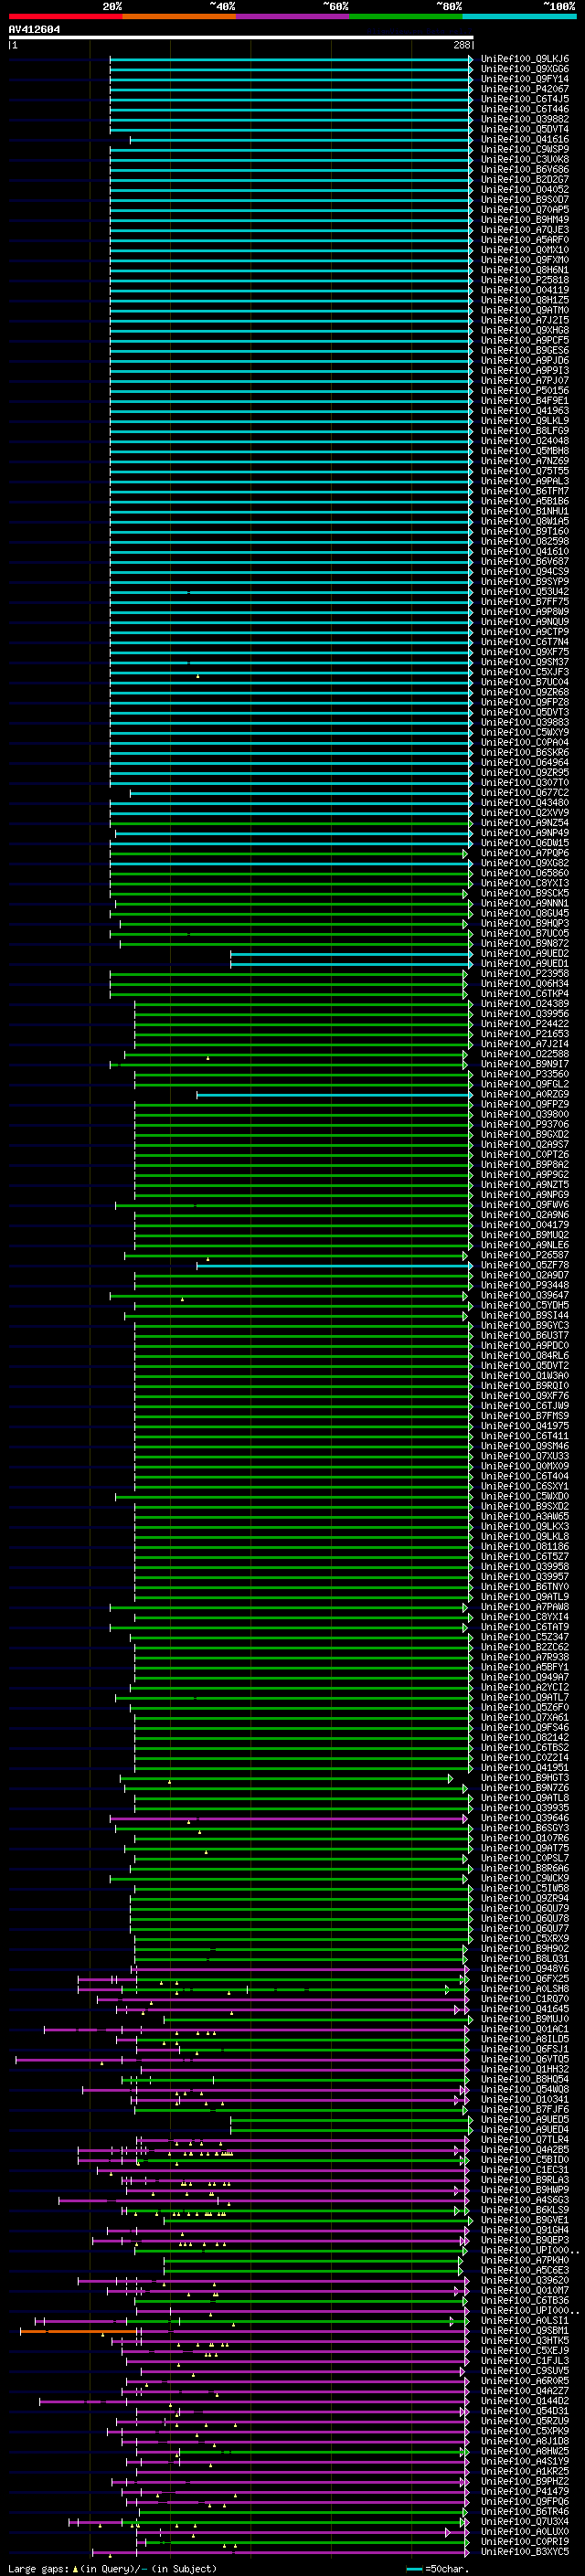This screenshot has height=2576, width=585.
Task: Select the UniRef100_A0LUX0 label
Action: [525, 2532]
